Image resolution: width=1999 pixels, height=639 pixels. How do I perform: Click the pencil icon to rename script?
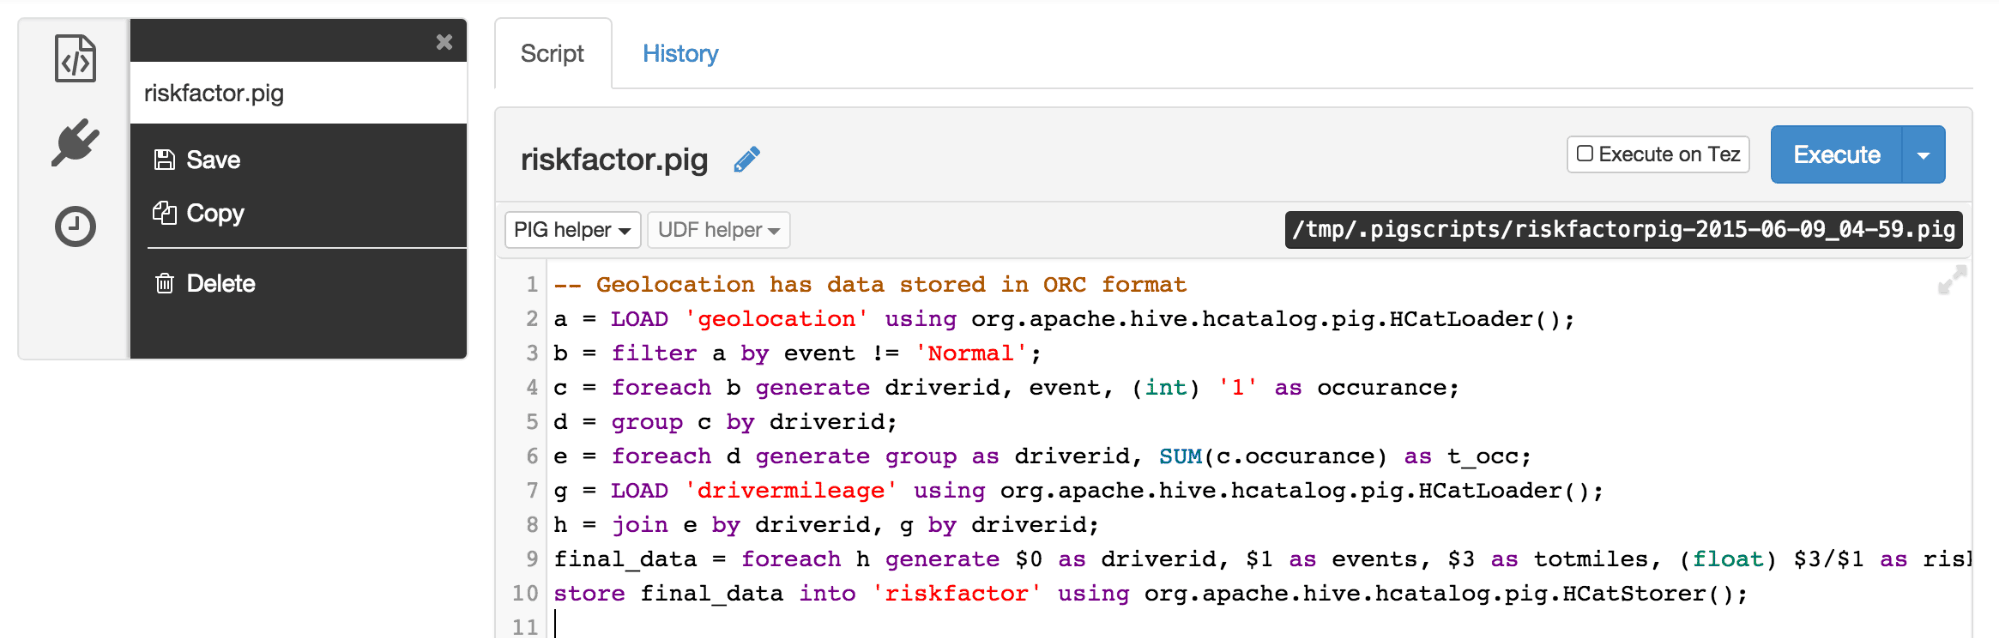[x=747, y=159]
